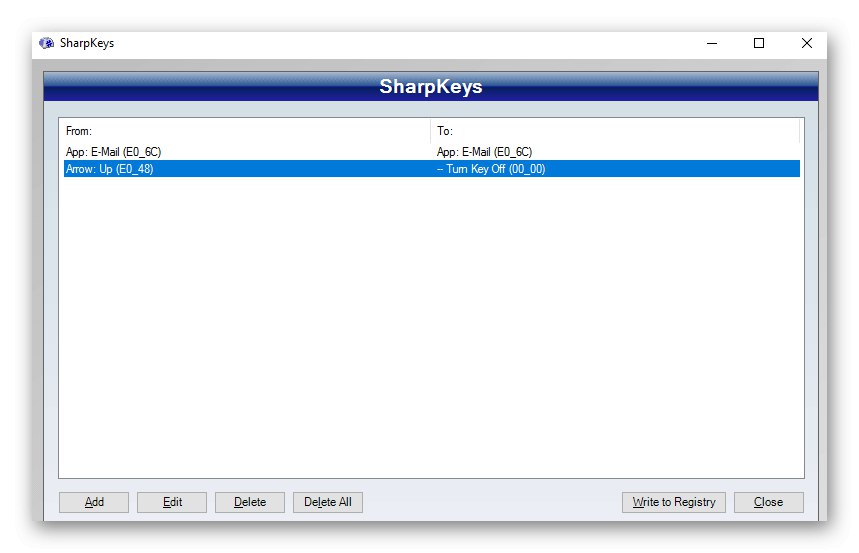Minimize the SharpKeys window

tap(712, 43)
